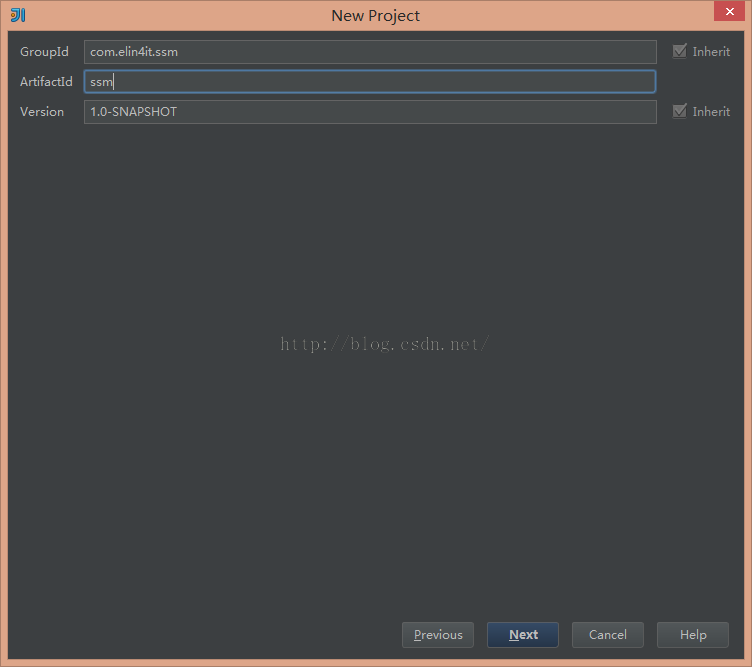The image size is (752, 667).
Task: Click the ArtifactId label
Action: click(x=46, y=82)
